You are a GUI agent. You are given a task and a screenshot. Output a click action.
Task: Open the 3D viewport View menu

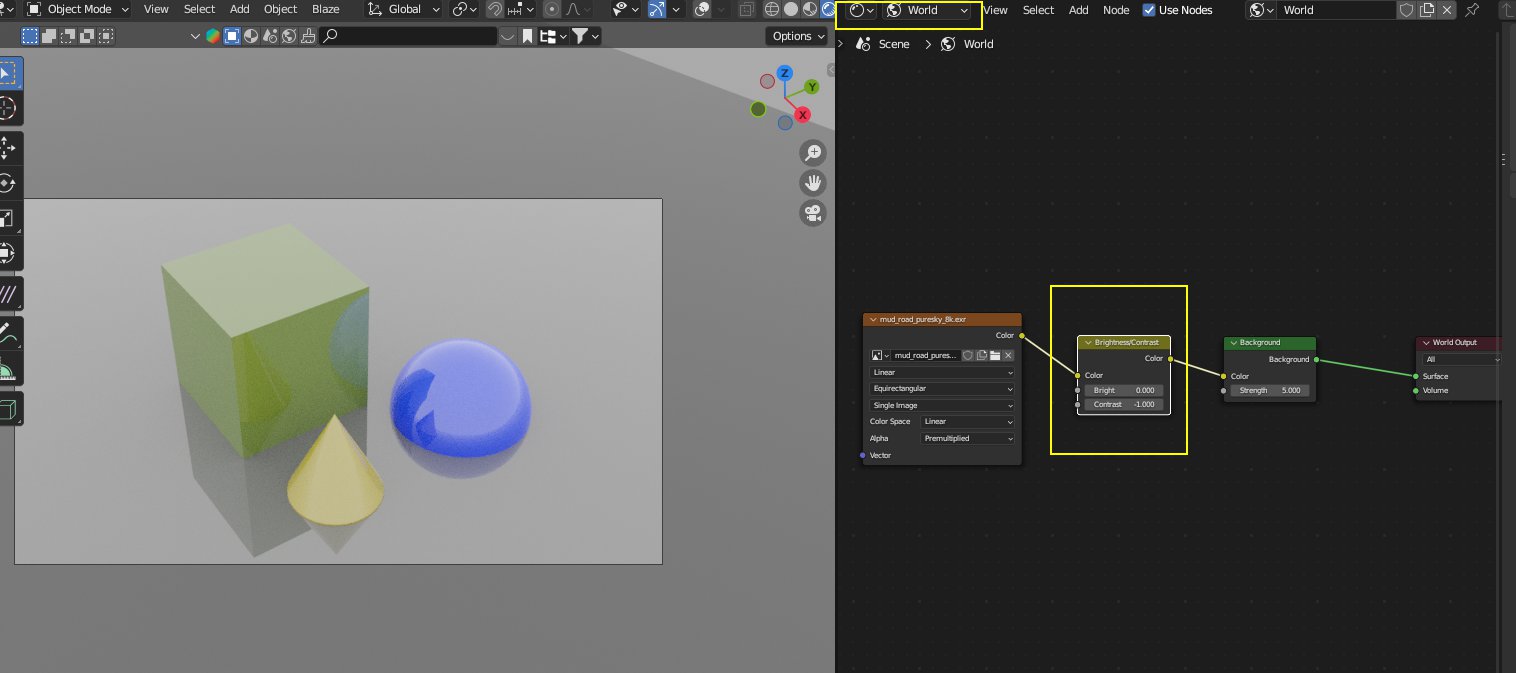(156, 9)
